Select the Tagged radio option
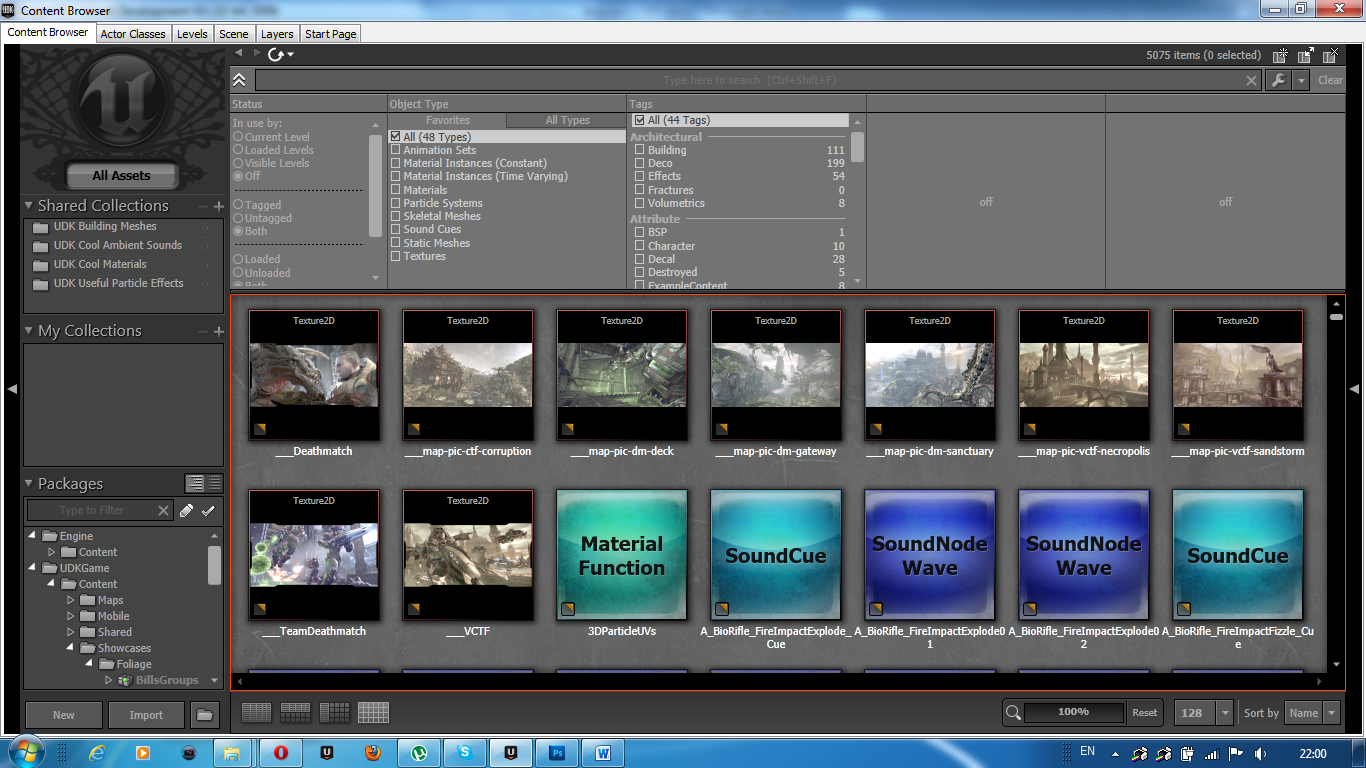The height and width of the screenshot is (768, 1366). coord(238,205)
